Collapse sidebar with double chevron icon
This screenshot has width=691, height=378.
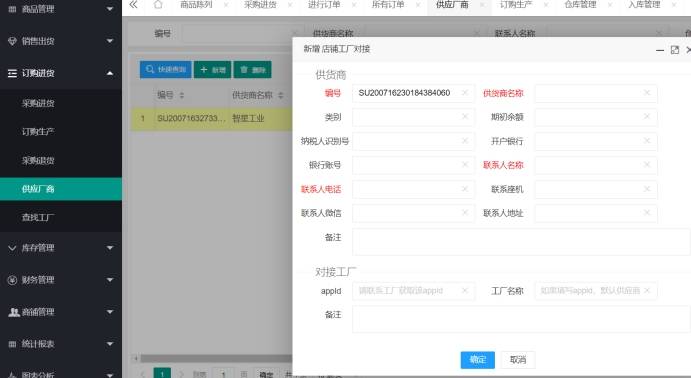(133, 5)
